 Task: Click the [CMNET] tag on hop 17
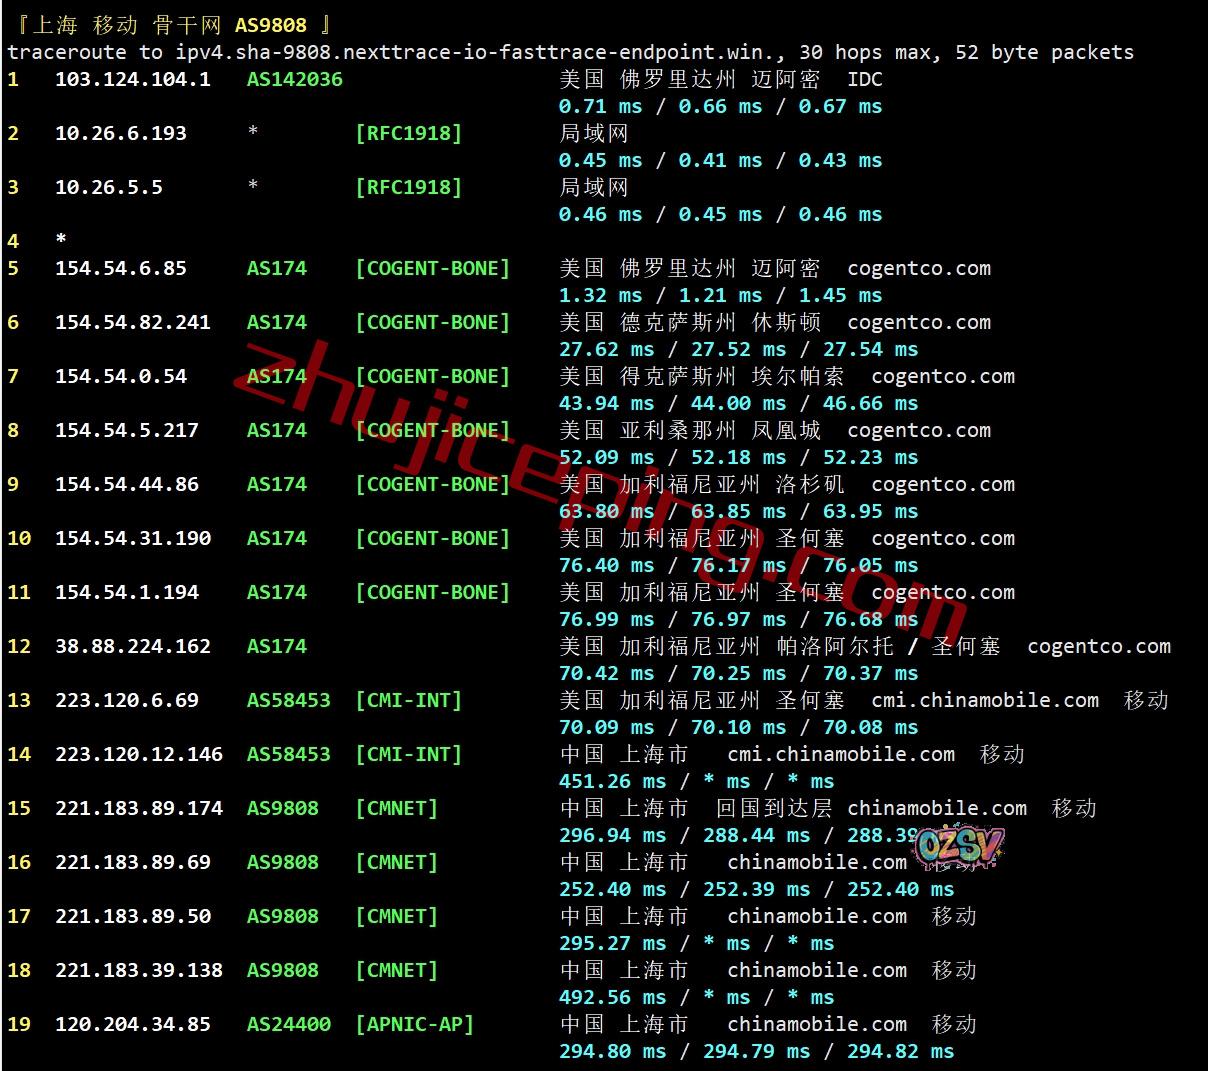pos(396,916)
